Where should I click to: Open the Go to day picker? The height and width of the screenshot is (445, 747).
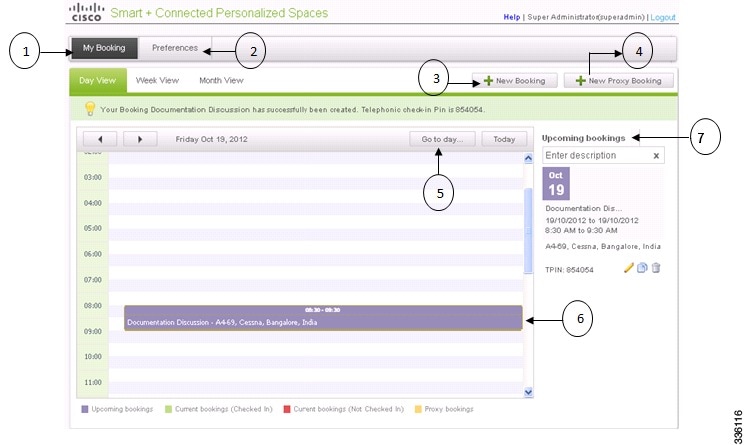pyautogui.click(x=442, y=139)
